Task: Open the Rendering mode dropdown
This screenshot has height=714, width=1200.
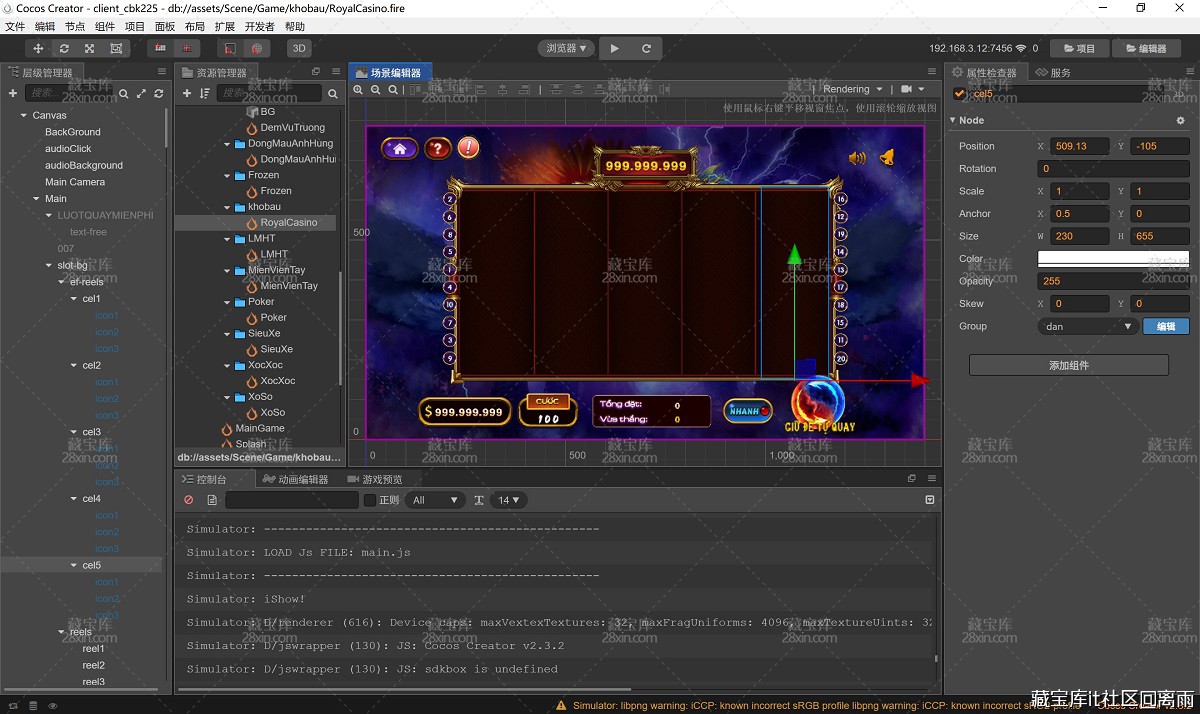Action: (852, 89)
